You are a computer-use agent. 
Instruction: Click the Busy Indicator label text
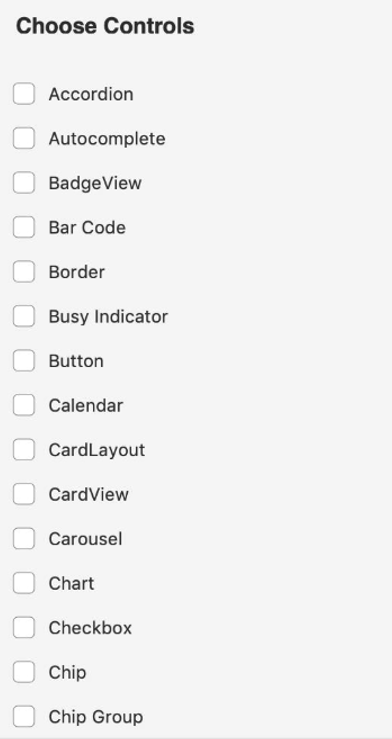108,317
